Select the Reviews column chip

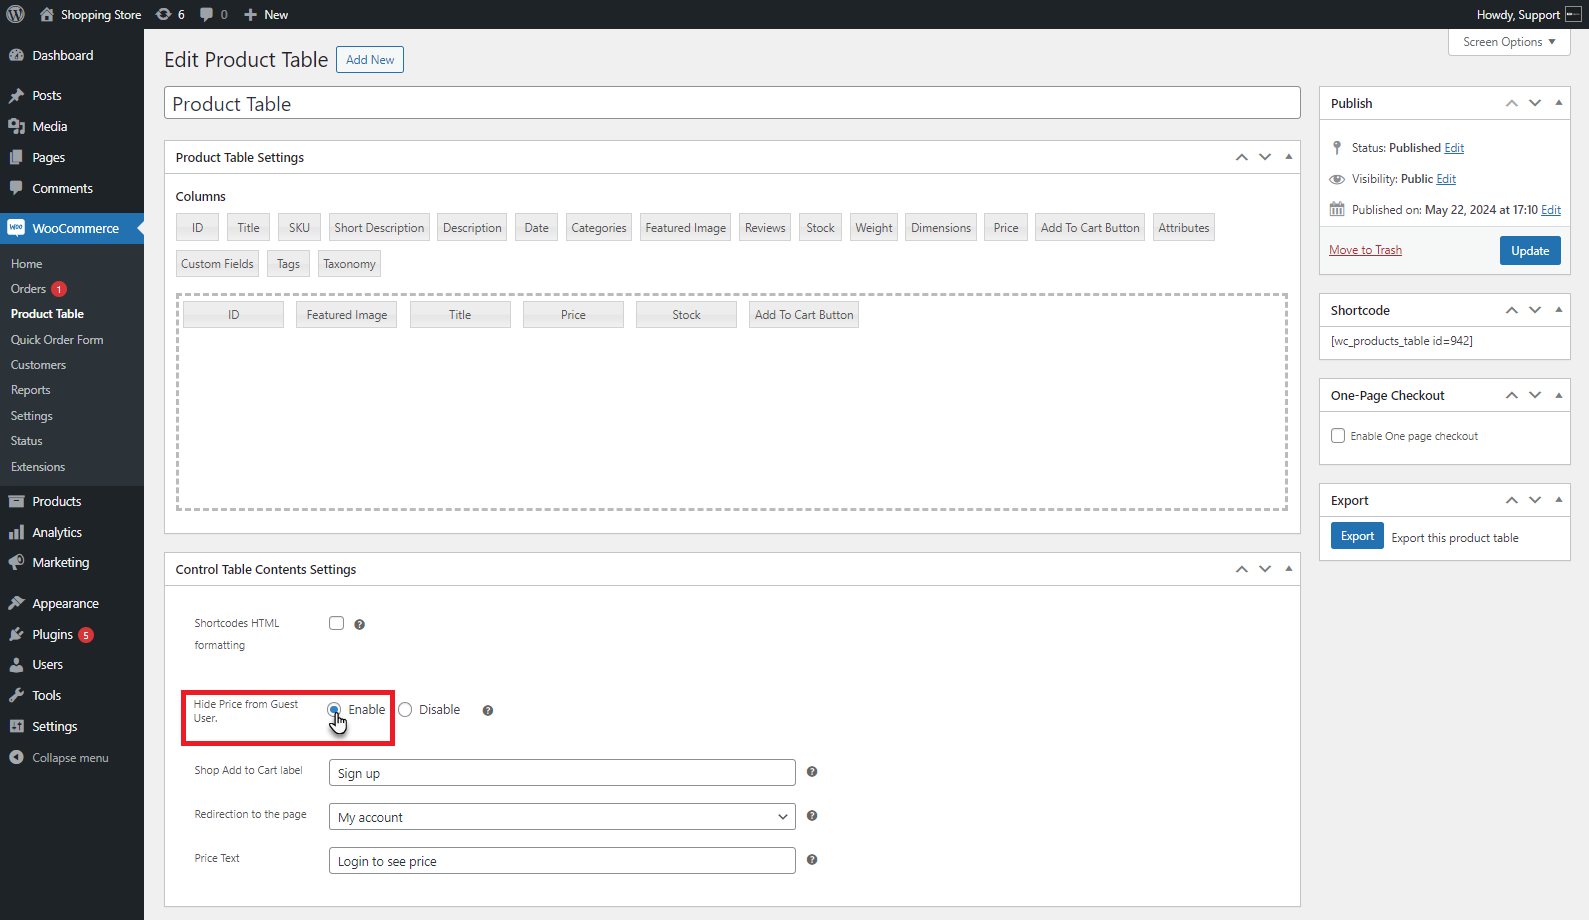[x=765, y=228]
